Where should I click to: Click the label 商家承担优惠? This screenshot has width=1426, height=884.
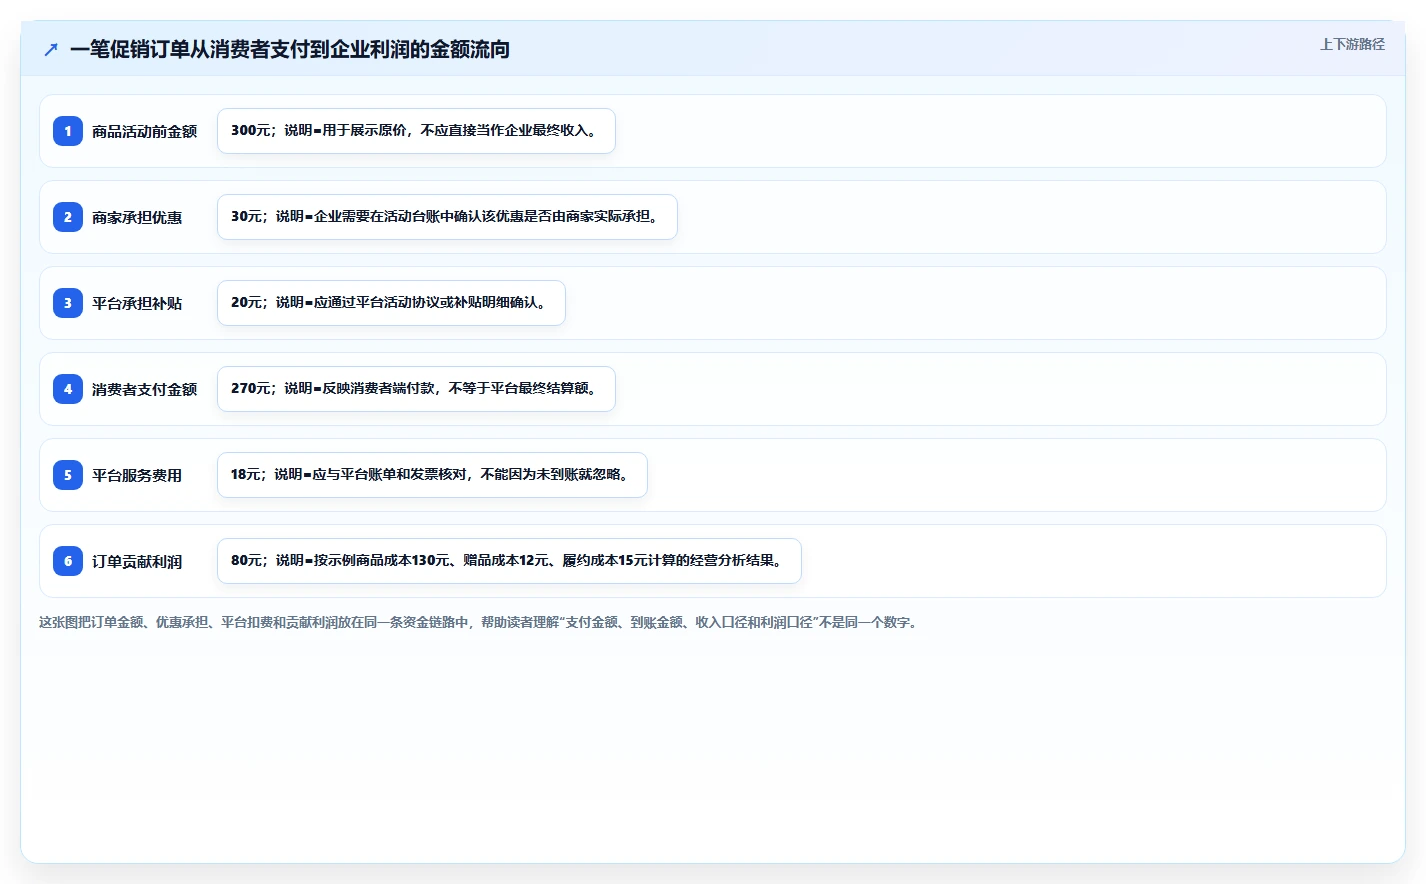[137, 217]
